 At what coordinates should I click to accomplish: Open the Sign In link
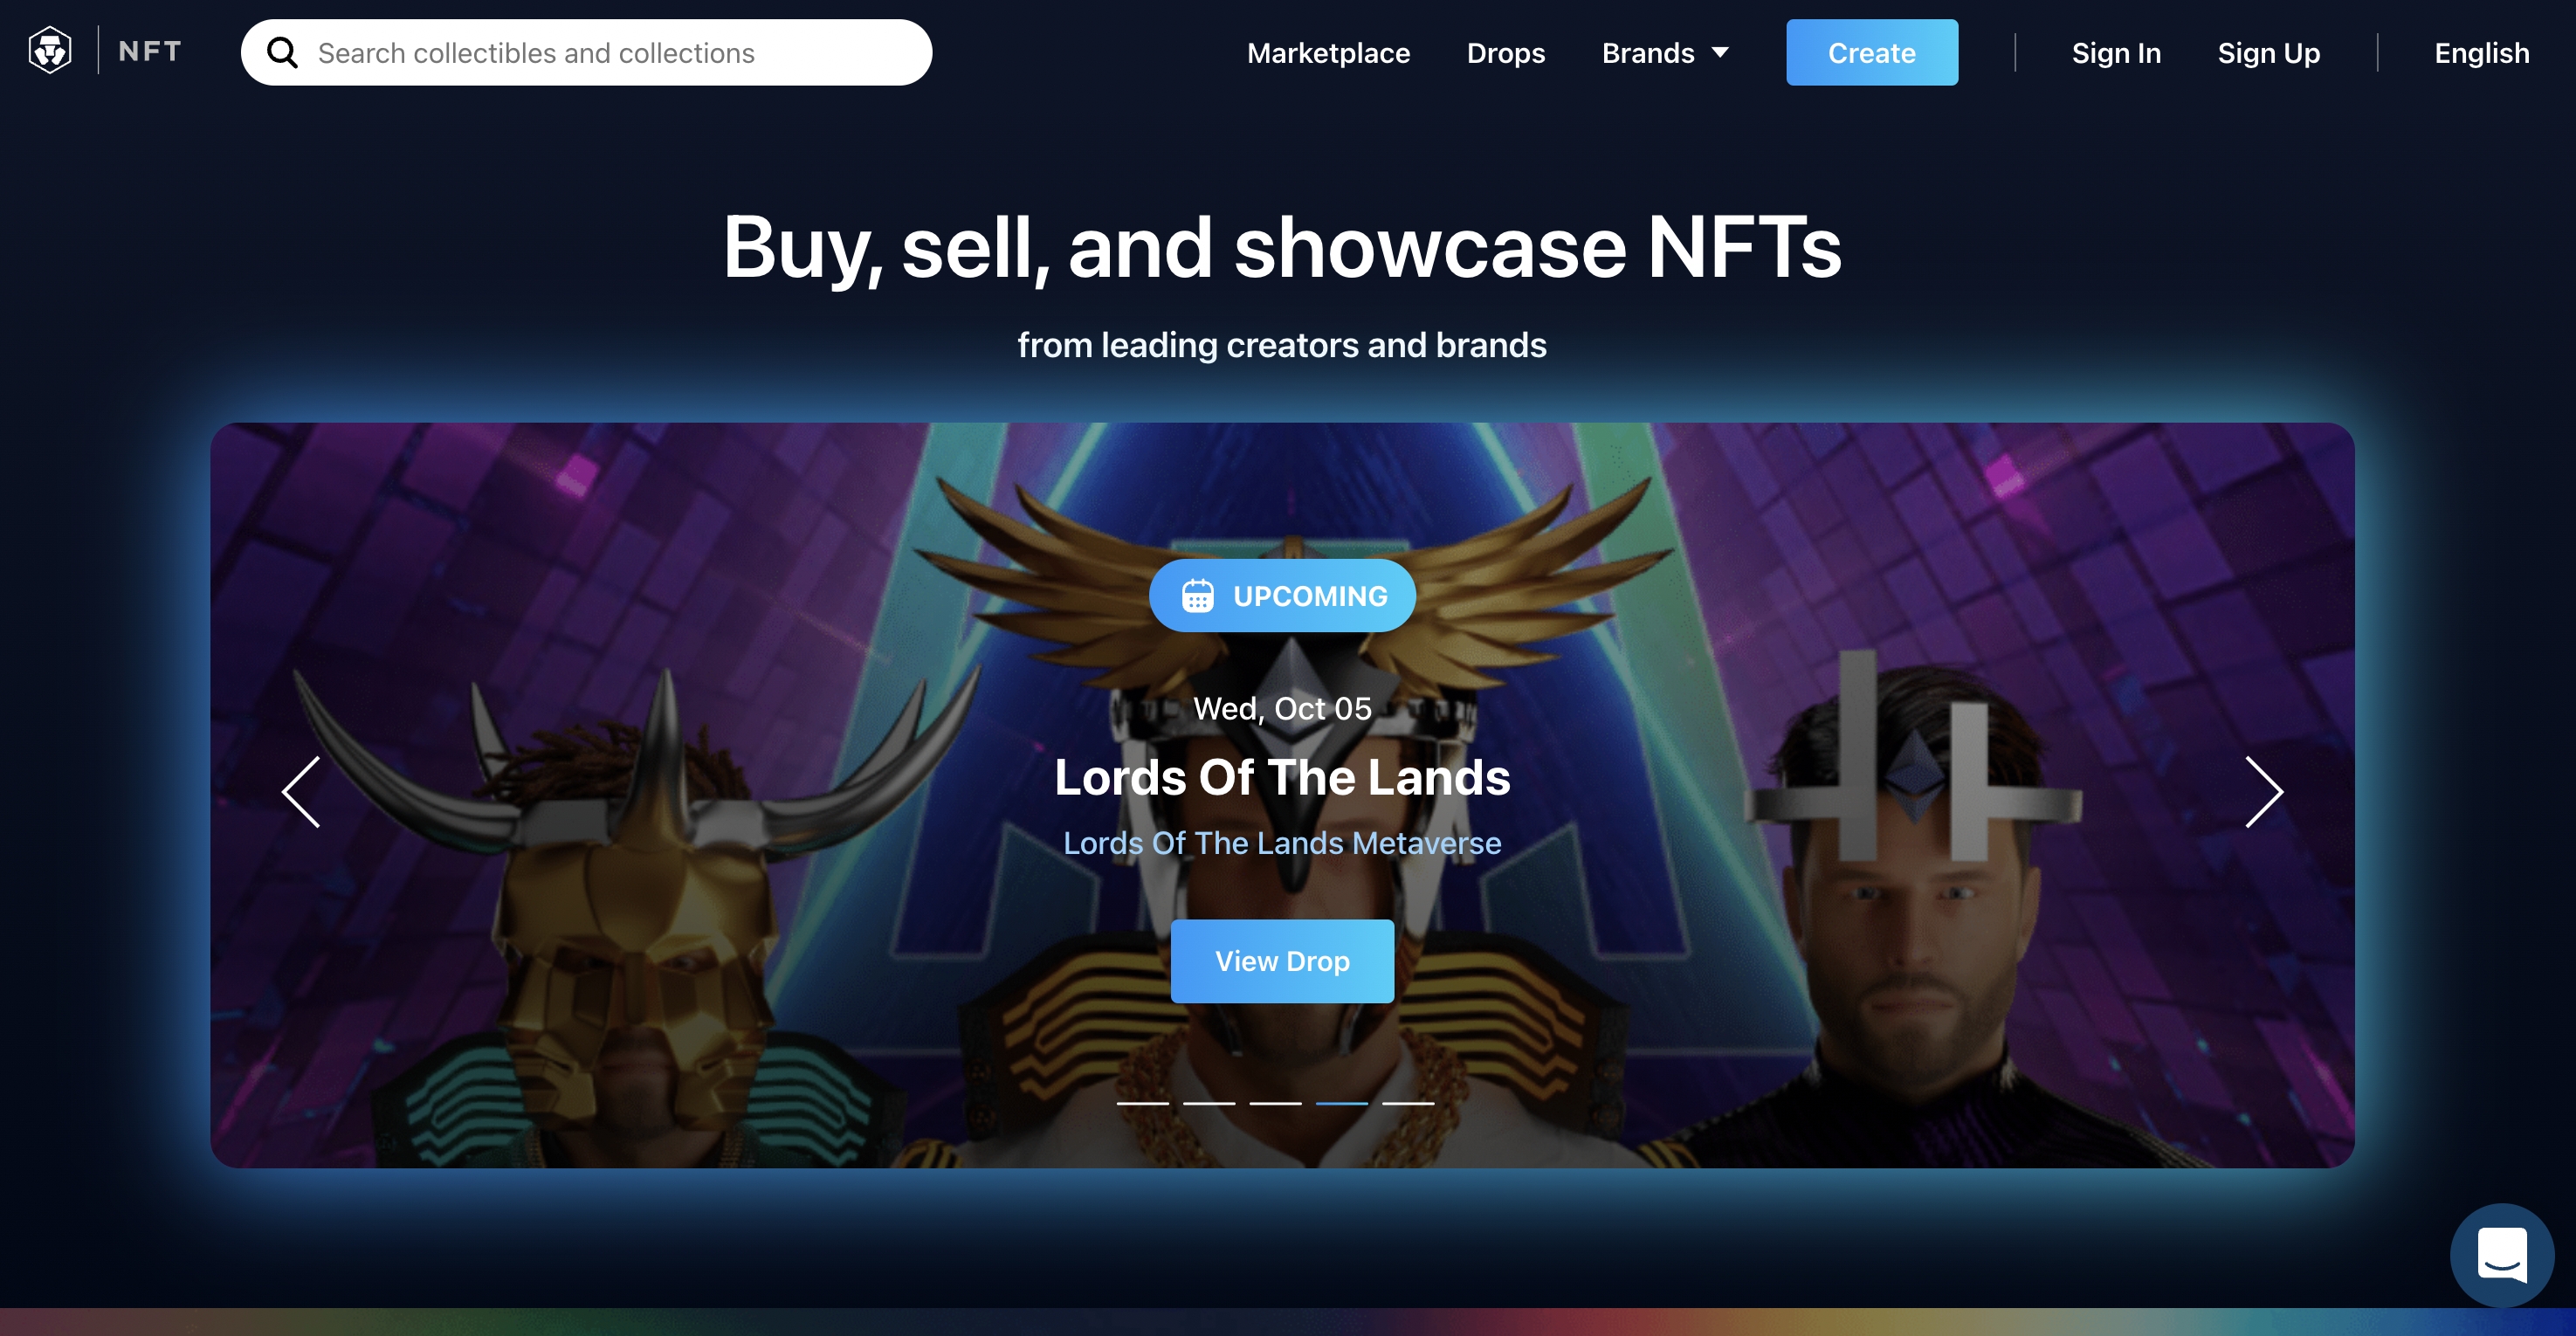tap(2116, 53)
